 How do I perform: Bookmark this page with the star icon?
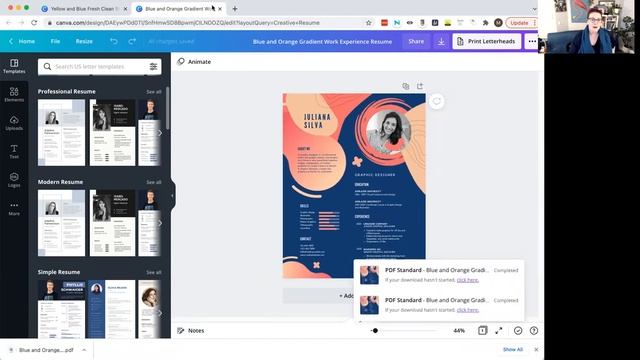369,23
